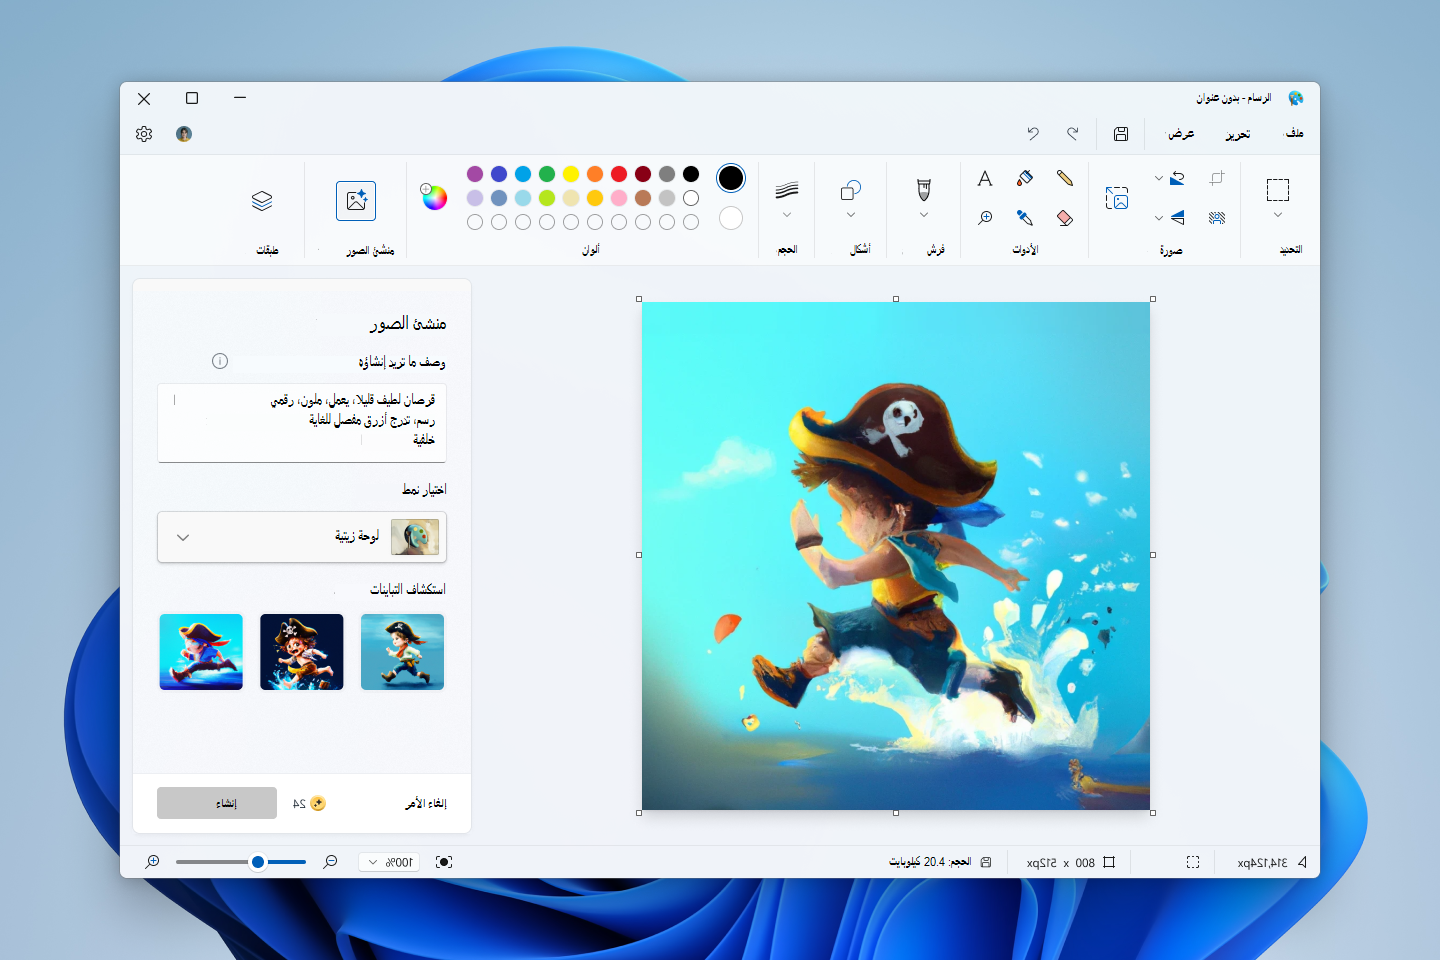The width and height of the screenshot is (1440, 960).
Task: Click the Flip image icon
Action: pyautogui.click(x=1178, y=218)
